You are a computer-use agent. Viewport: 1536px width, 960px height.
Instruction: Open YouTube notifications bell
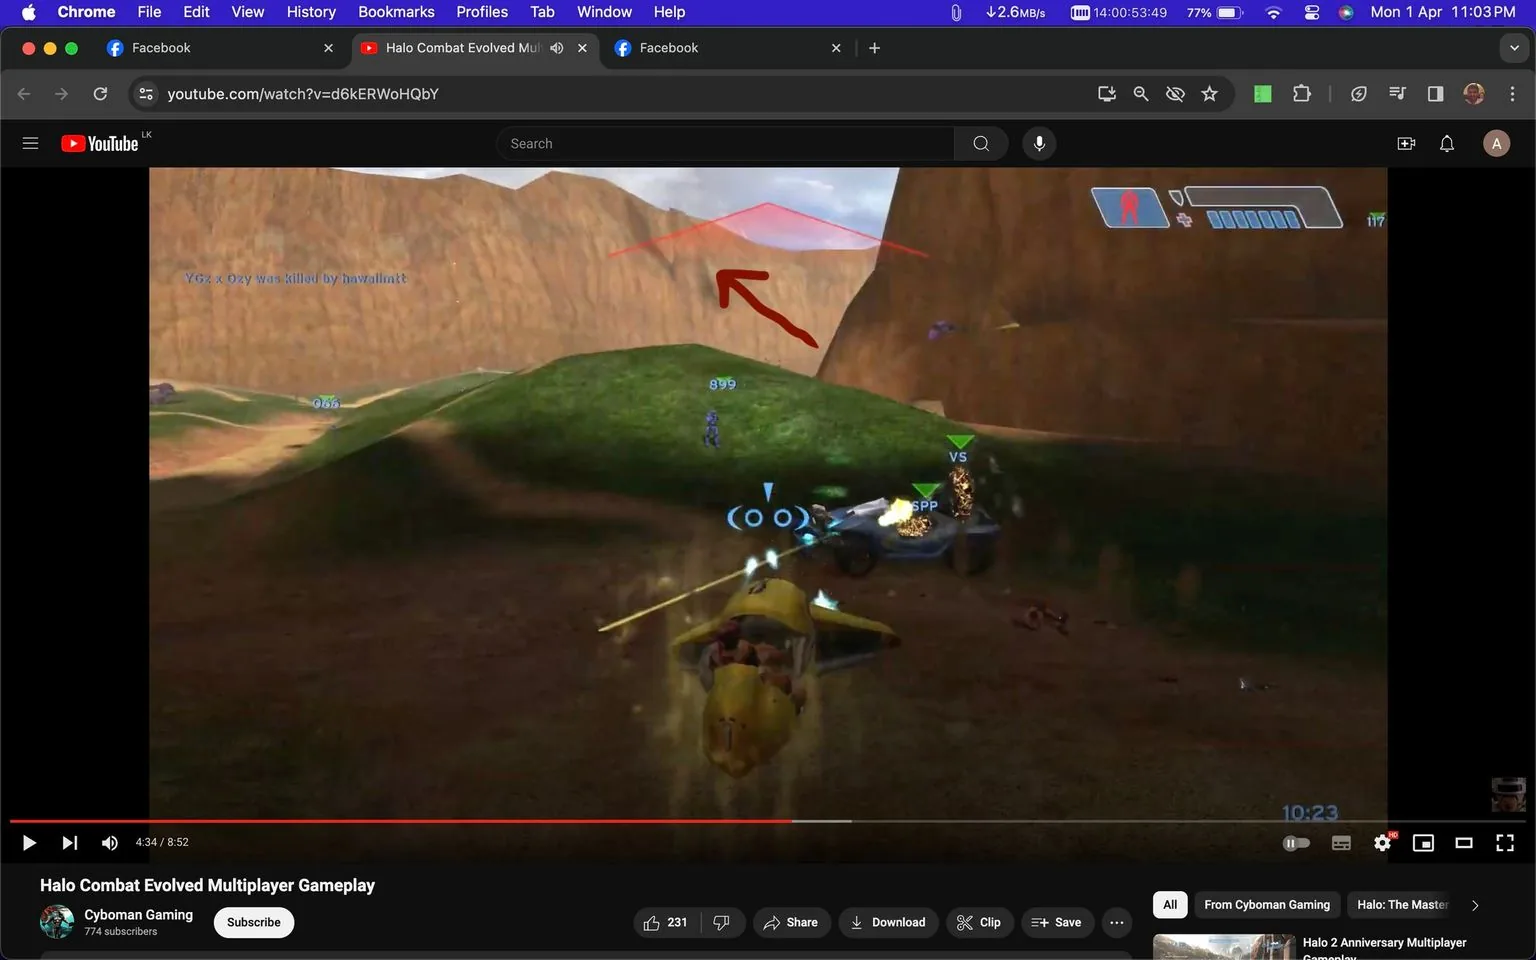(1446, 143)
